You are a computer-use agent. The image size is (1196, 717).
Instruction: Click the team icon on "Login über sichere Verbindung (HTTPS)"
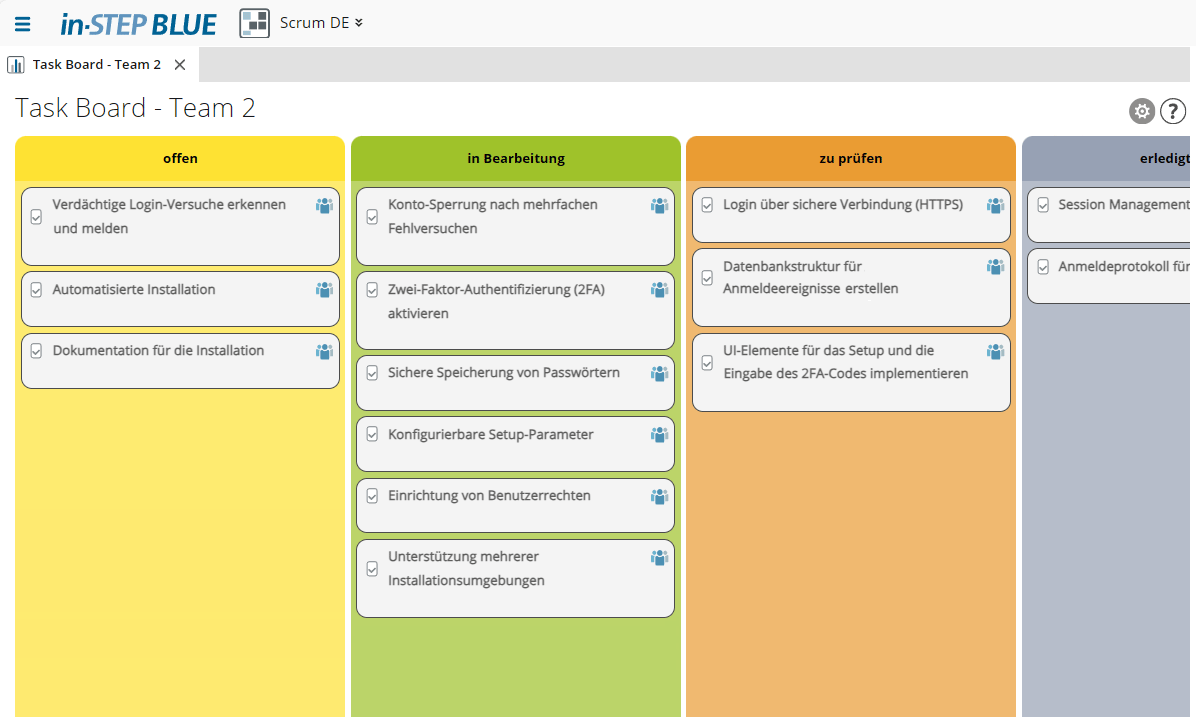[x=995, y=204]
